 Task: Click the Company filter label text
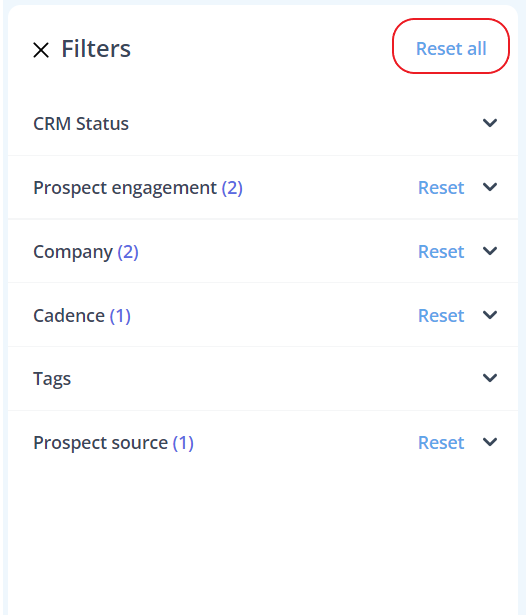pos(73,252)
